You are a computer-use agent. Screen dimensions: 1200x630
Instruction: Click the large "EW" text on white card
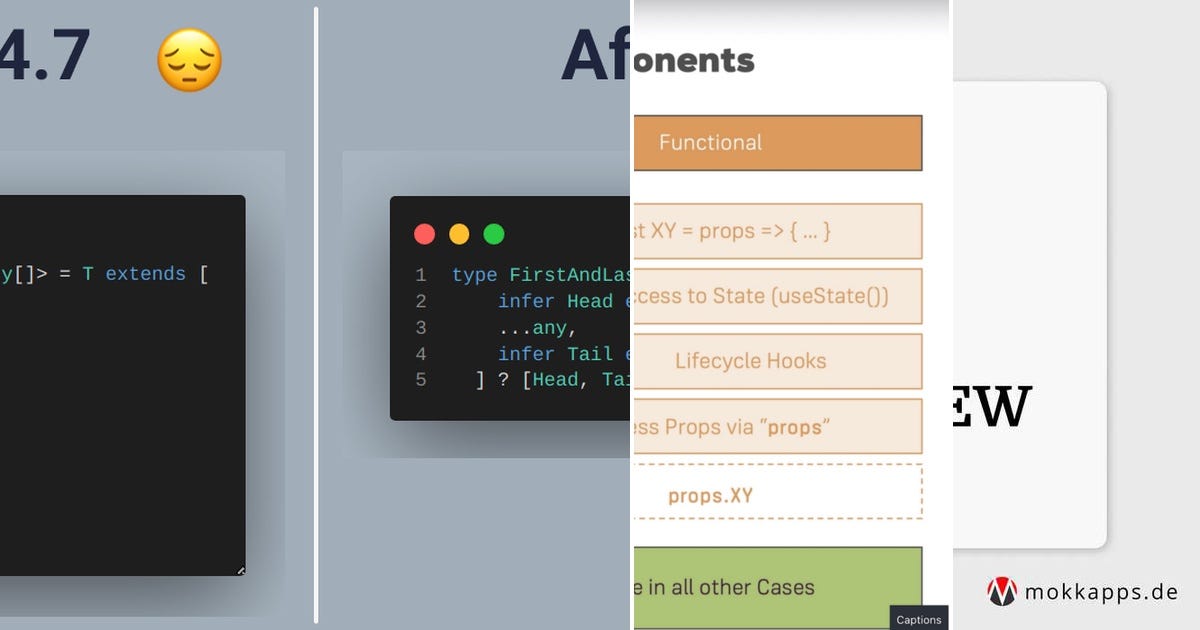(992, 407)
